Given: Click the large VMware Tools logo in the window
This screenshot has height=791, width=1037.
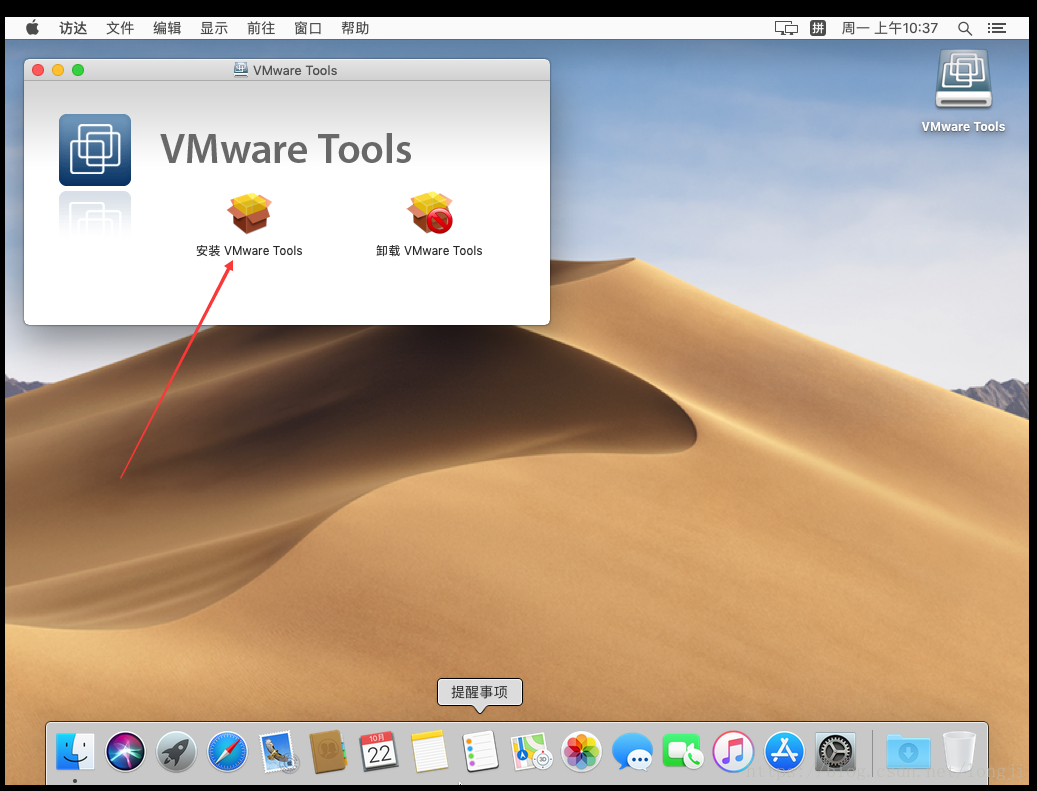Looking at the screenshot, I should [95, 150].
